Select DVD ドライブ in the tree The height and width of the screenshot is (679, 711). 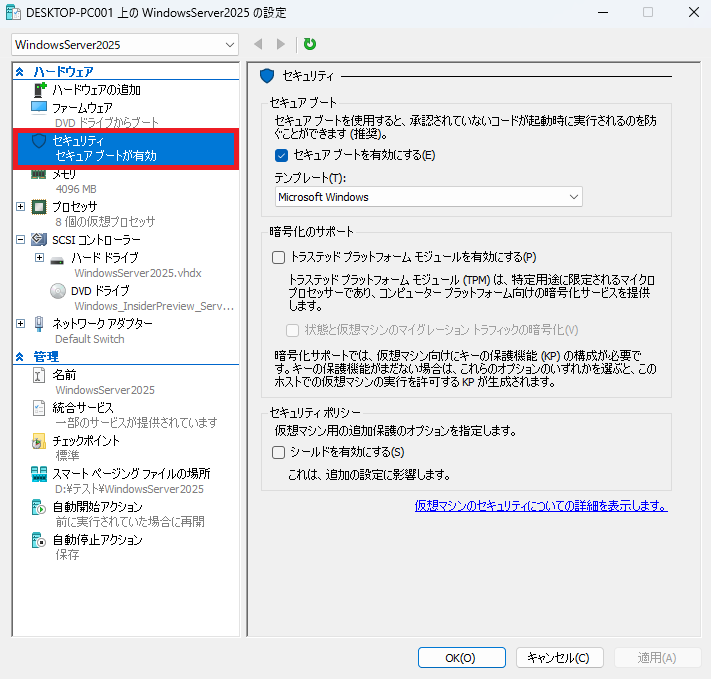(x=100, y=291)
